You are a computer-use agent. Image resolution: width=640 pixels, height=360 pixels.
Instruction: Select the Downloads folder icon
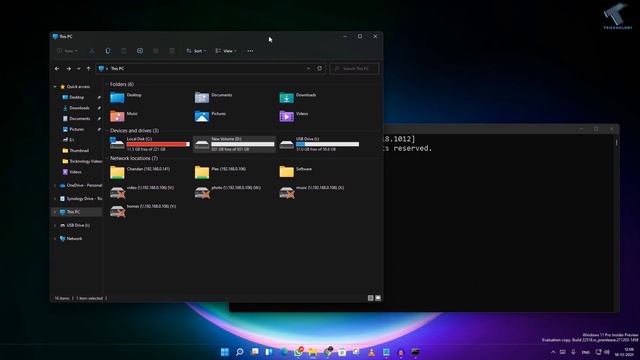click(x=287, y=98)
